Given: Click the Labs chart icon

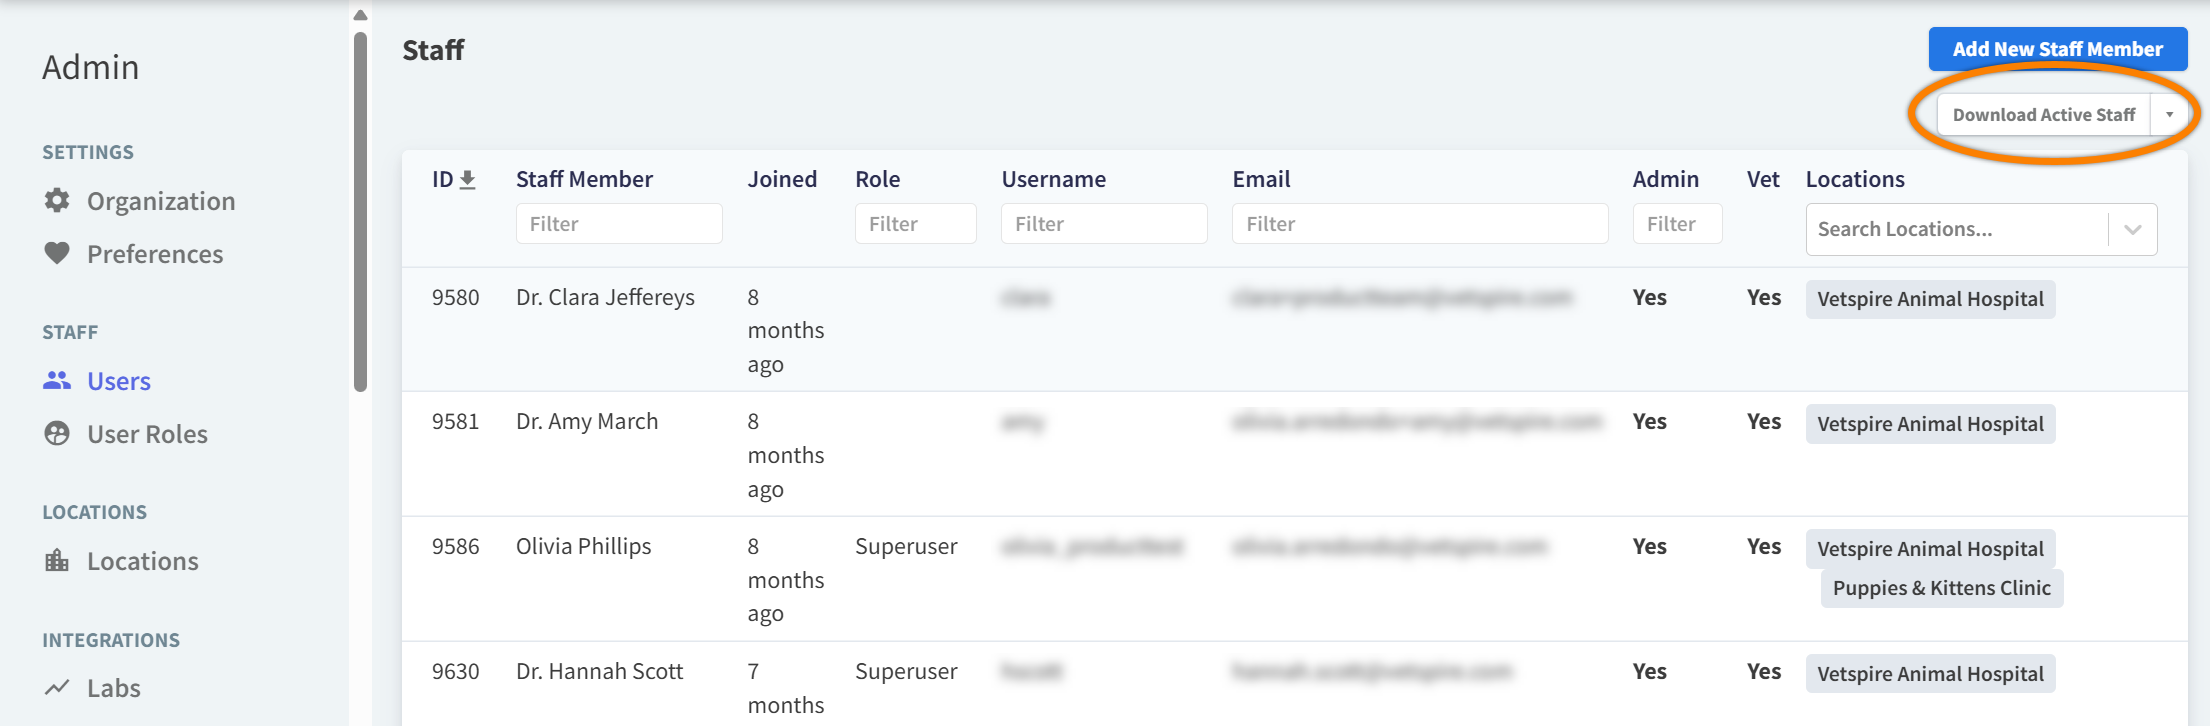Looking at the screenshot, I should [57, 687].
